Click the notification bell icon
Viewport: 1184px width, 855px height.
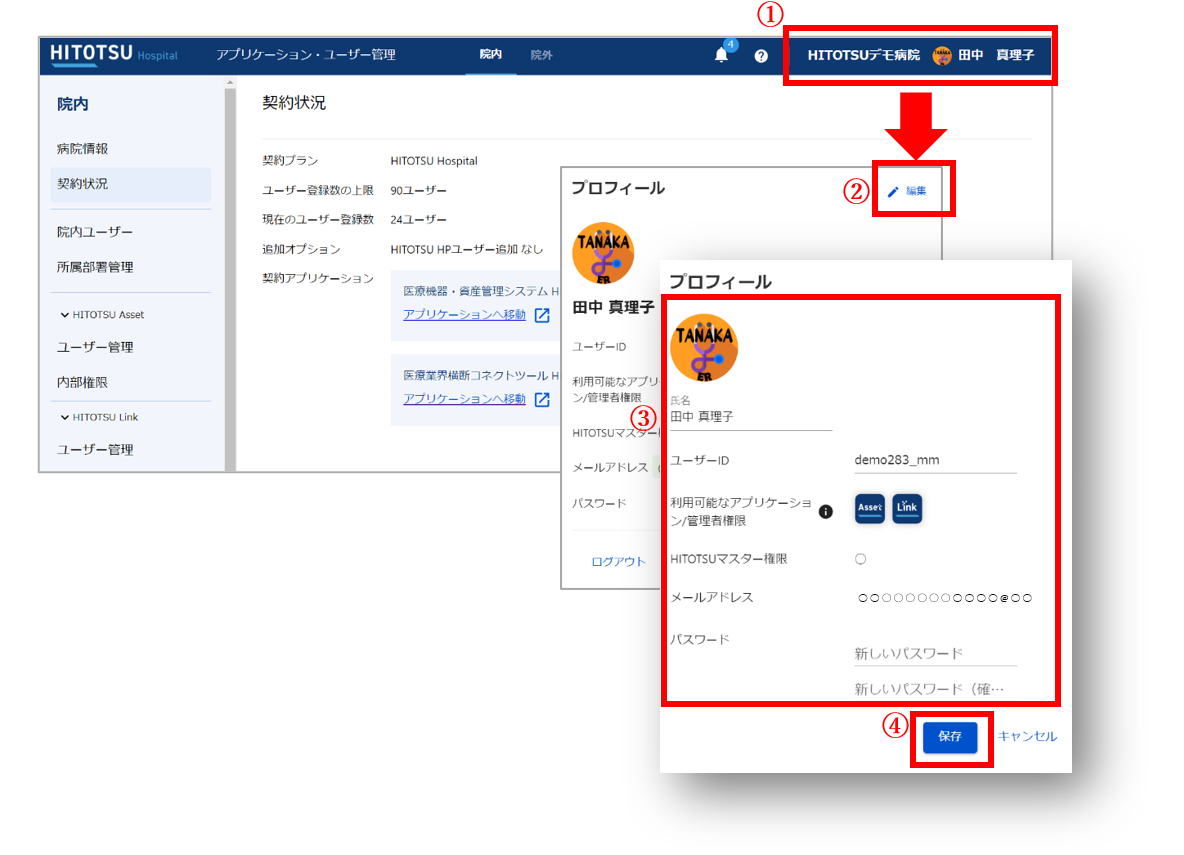[x=721, y=56]
